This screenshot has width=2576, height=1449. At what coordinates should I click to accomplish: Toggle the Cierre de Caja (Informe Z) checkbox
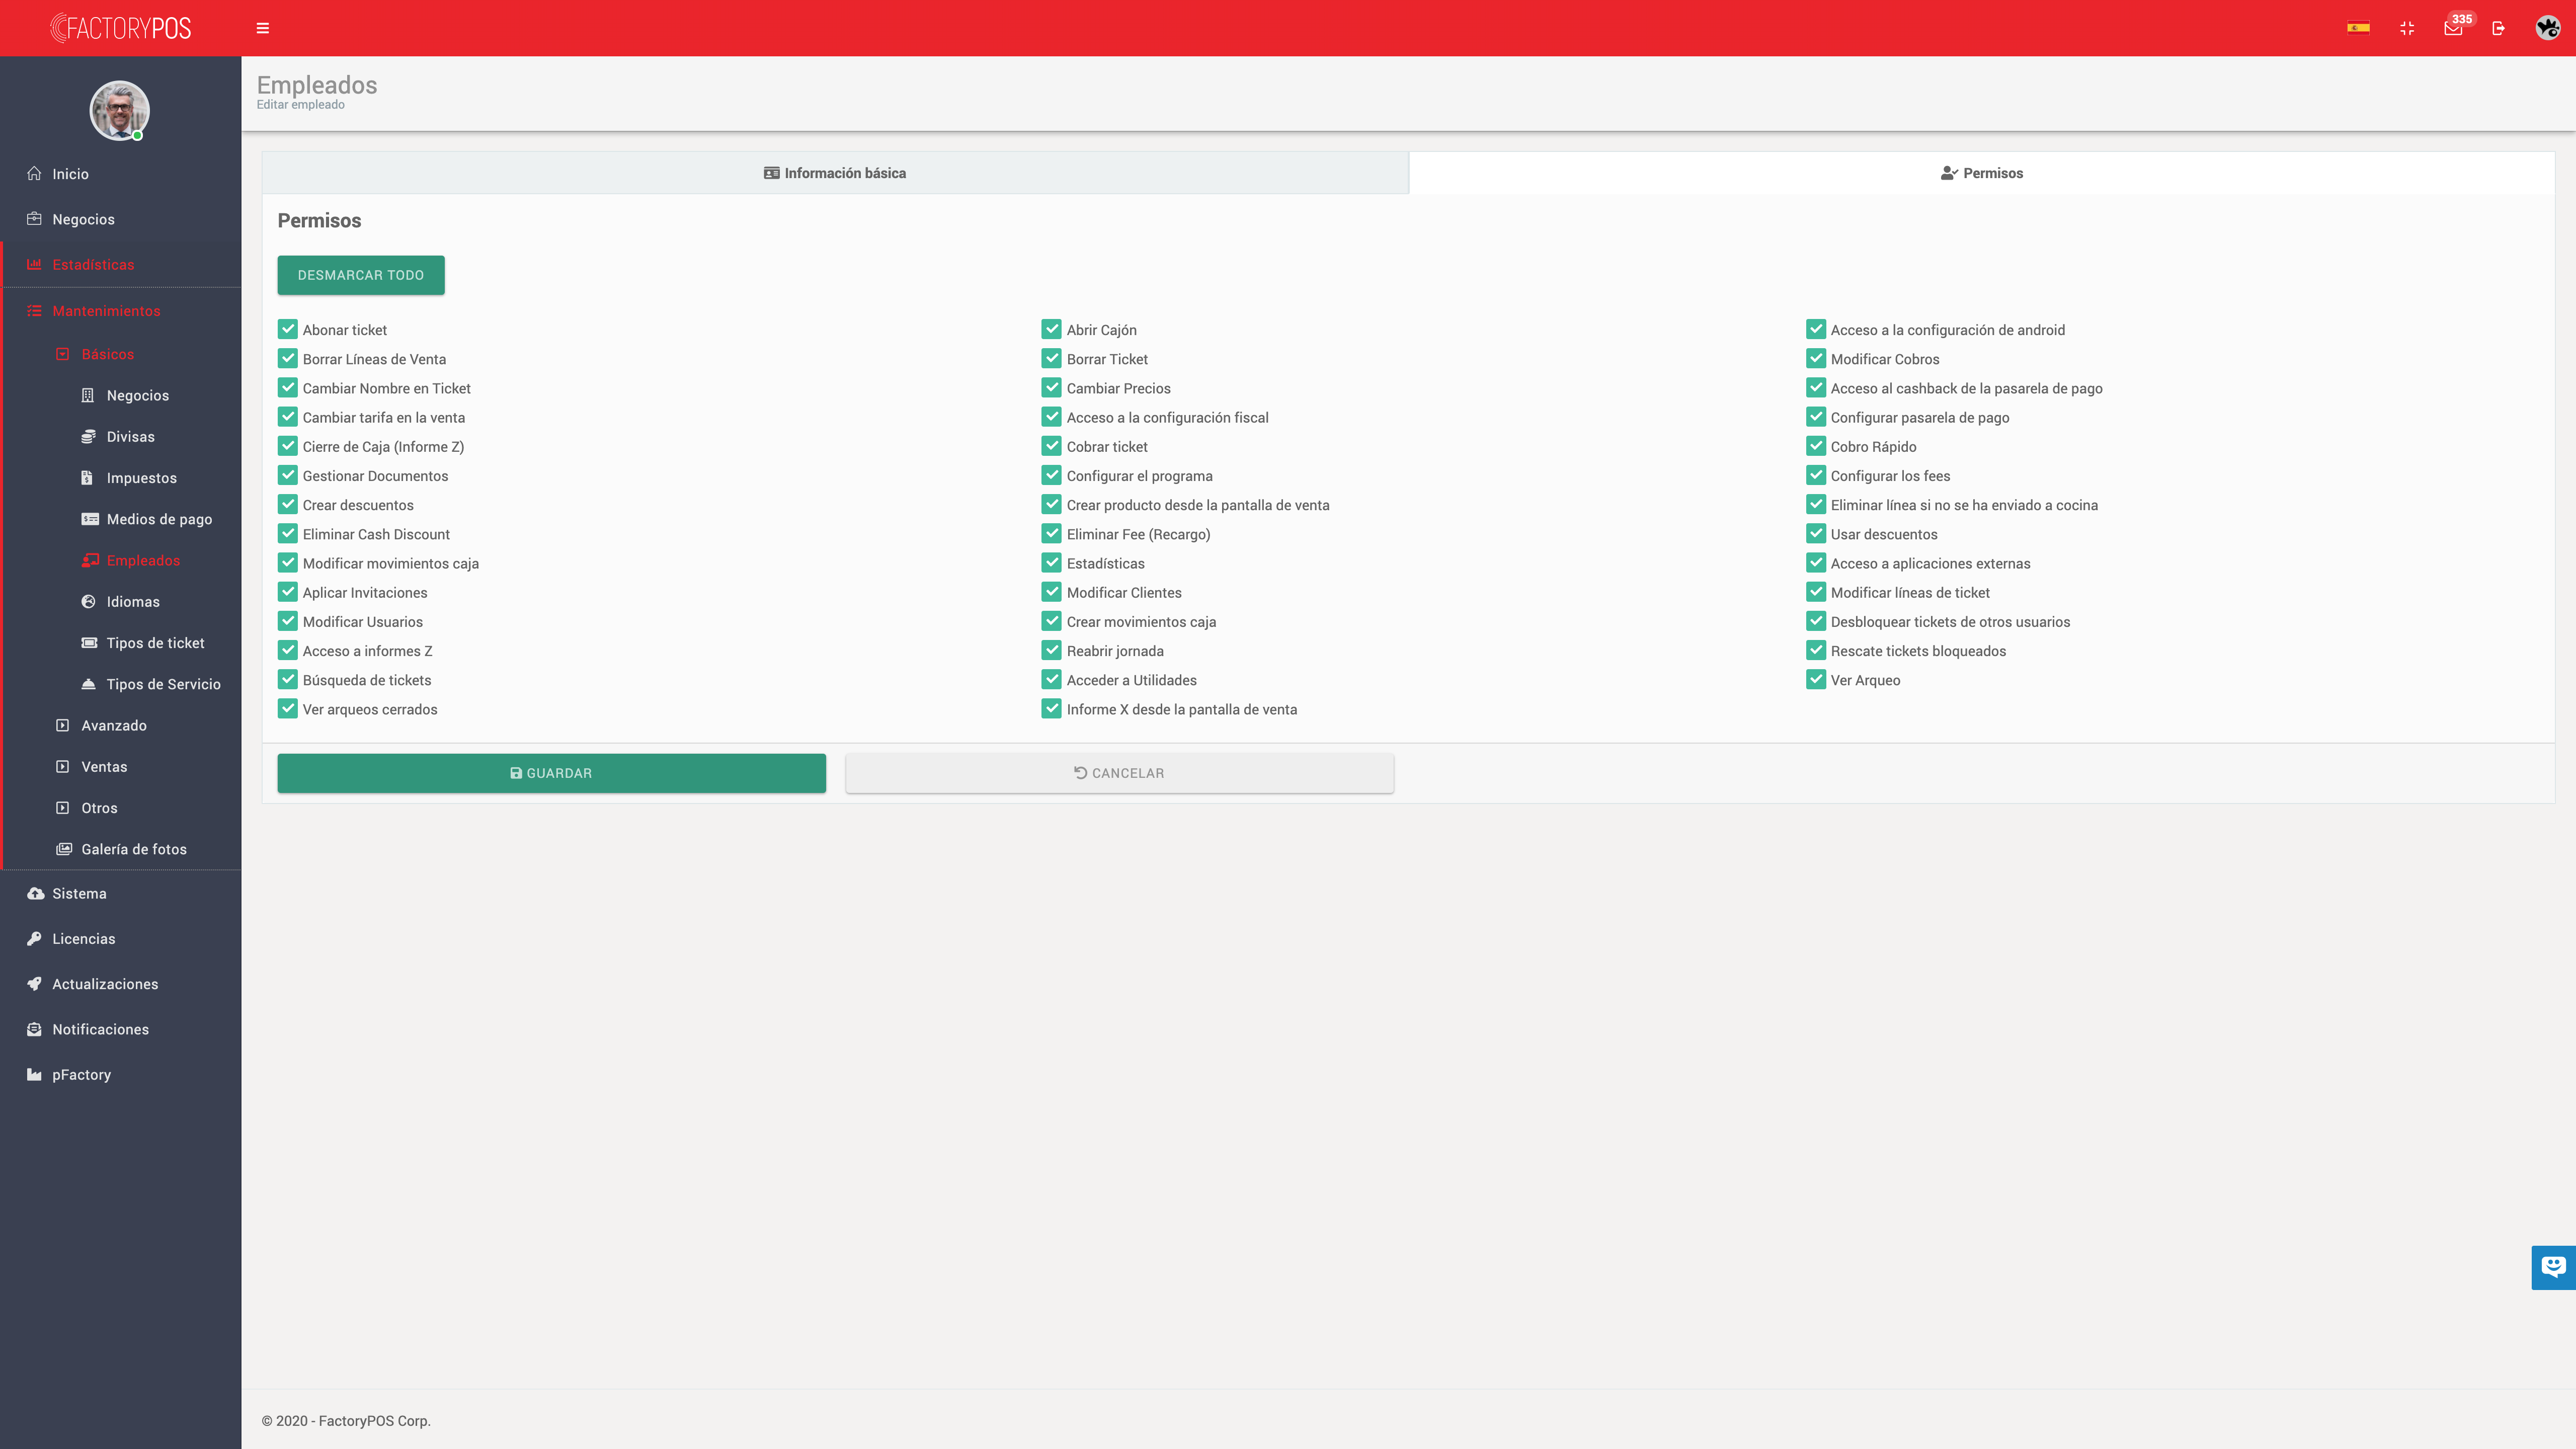coord(288,446)
